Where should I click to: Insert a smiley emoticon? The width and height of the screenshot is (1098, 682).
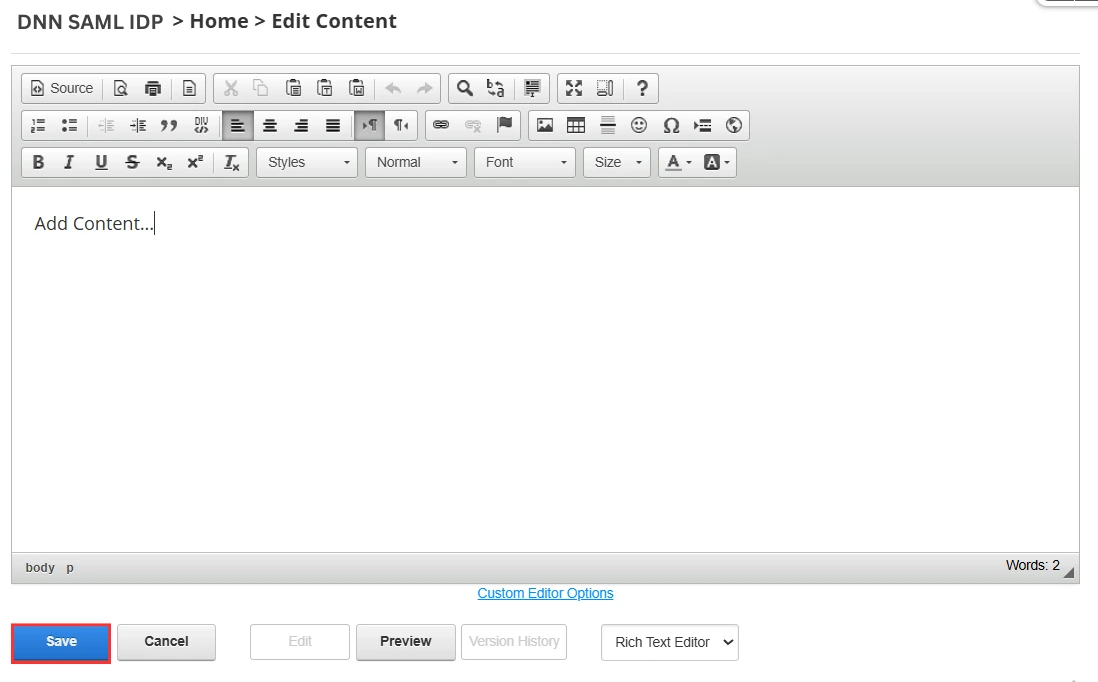coord(640,125)
